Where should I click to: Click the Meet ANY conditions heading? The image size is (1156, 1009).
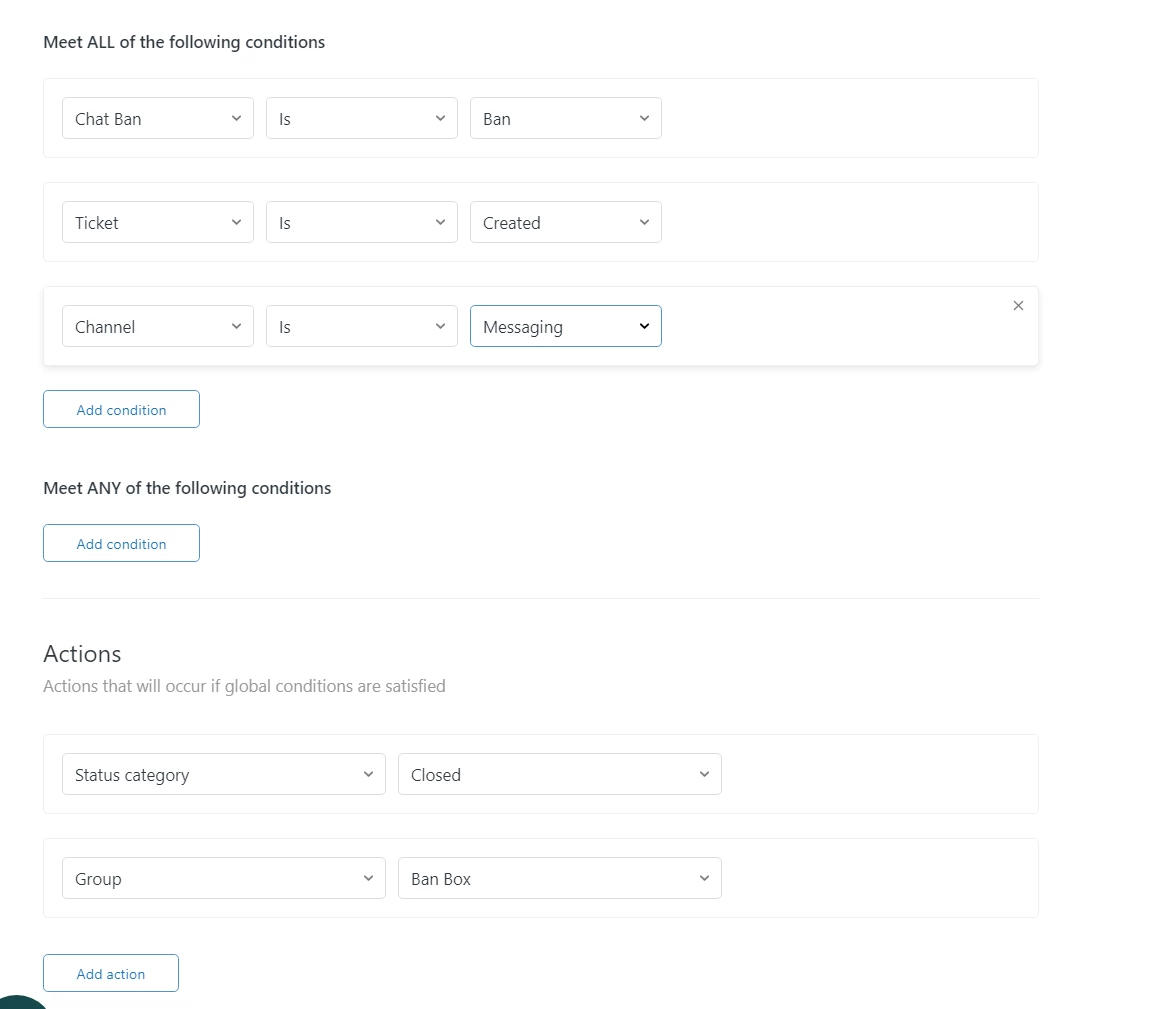pos(187,488)
